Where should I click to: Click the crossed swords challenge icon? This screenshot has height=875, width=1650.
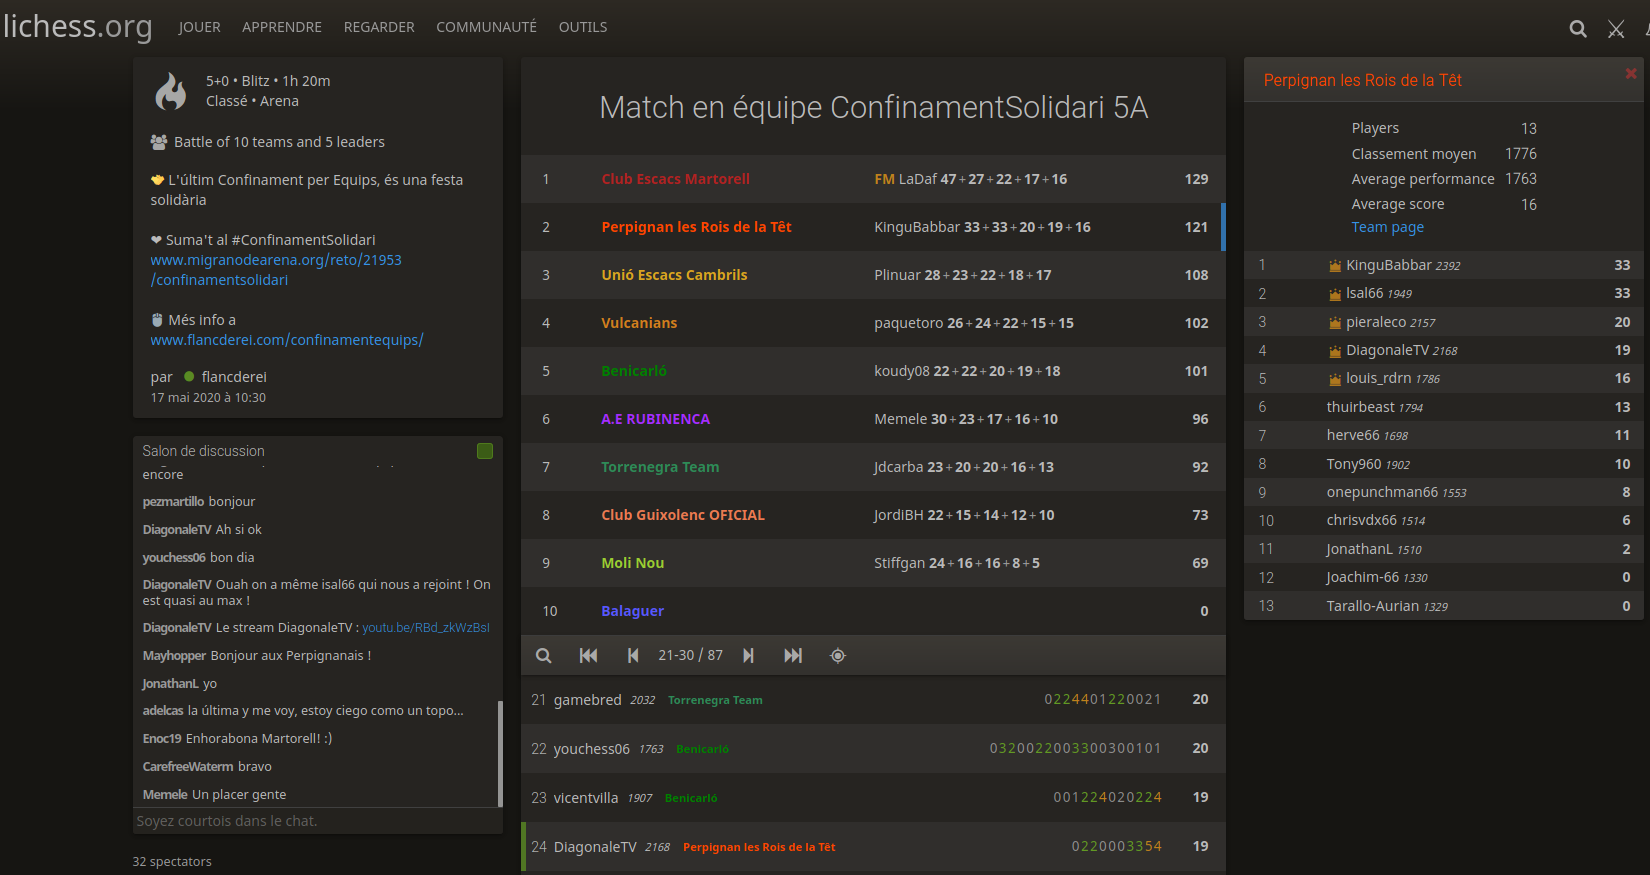(x=1616, y=29)
